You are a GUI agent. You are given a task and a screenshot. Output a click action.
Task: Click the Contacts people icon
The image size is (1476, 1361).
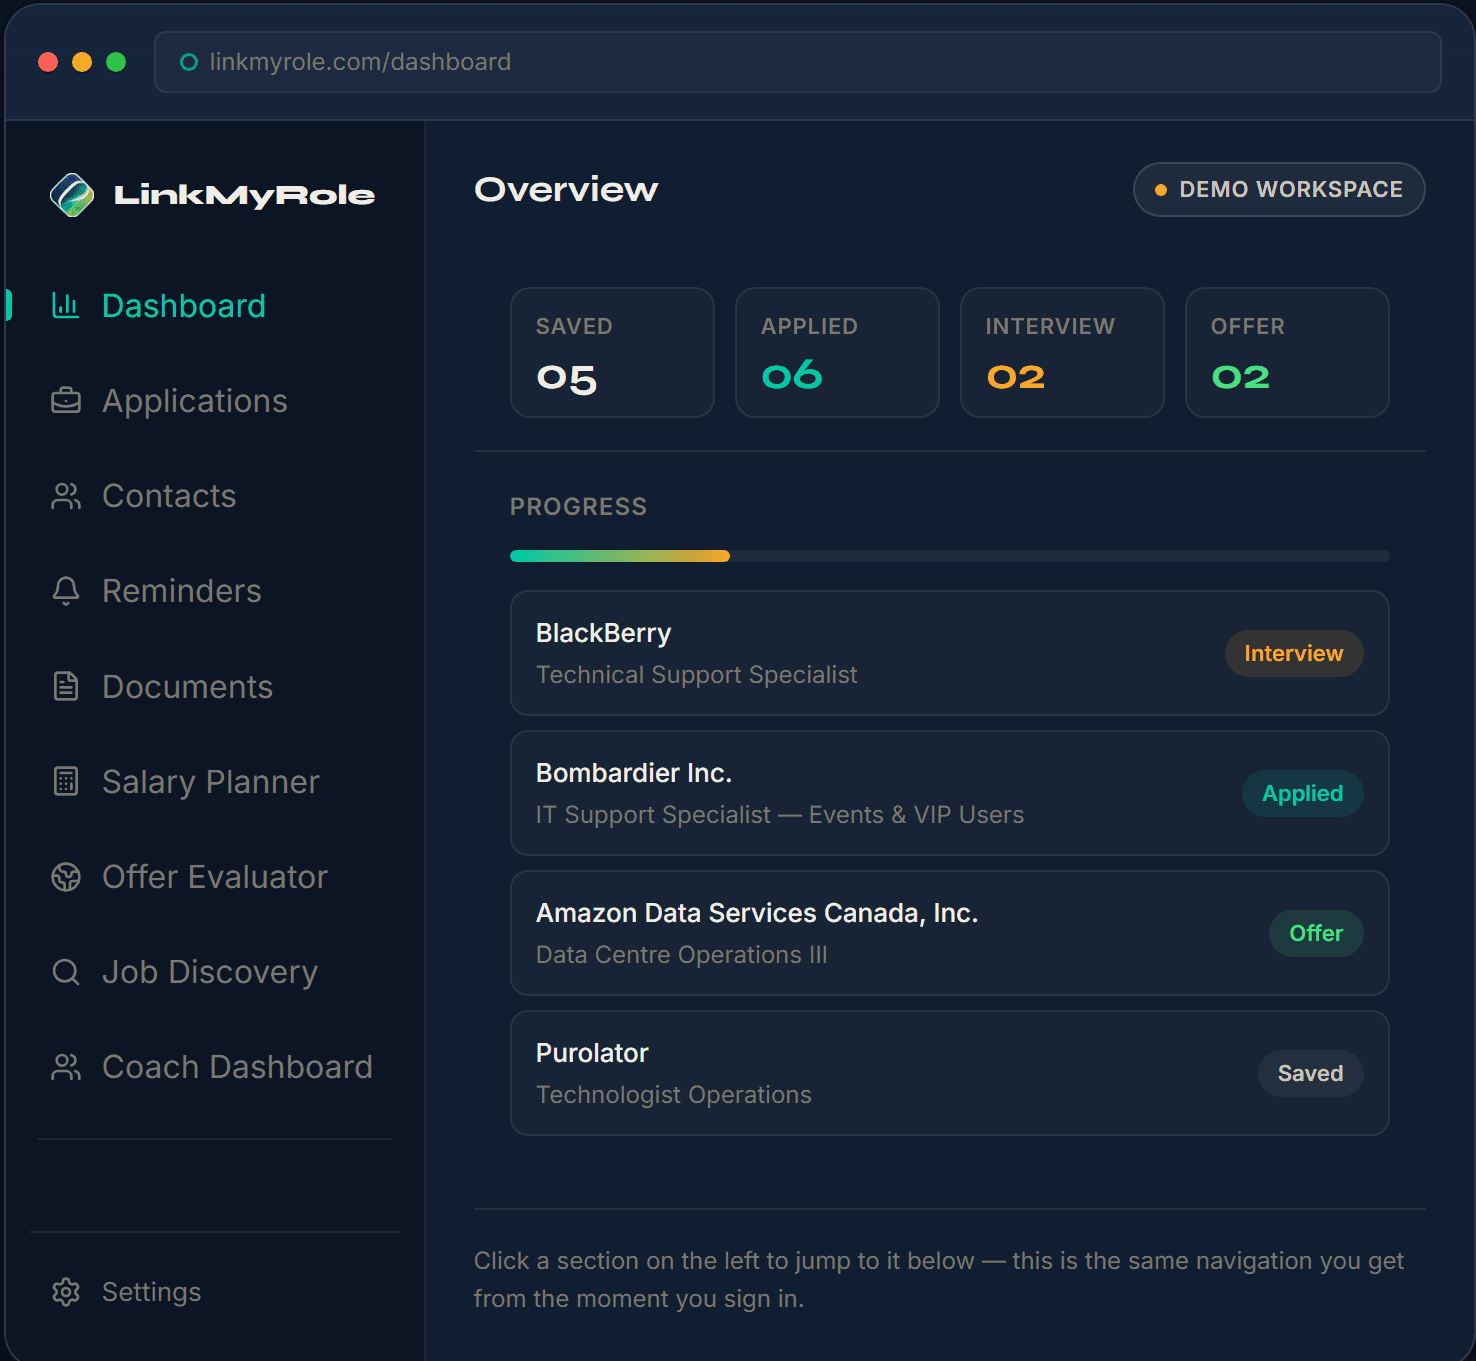tap(66, 496)
